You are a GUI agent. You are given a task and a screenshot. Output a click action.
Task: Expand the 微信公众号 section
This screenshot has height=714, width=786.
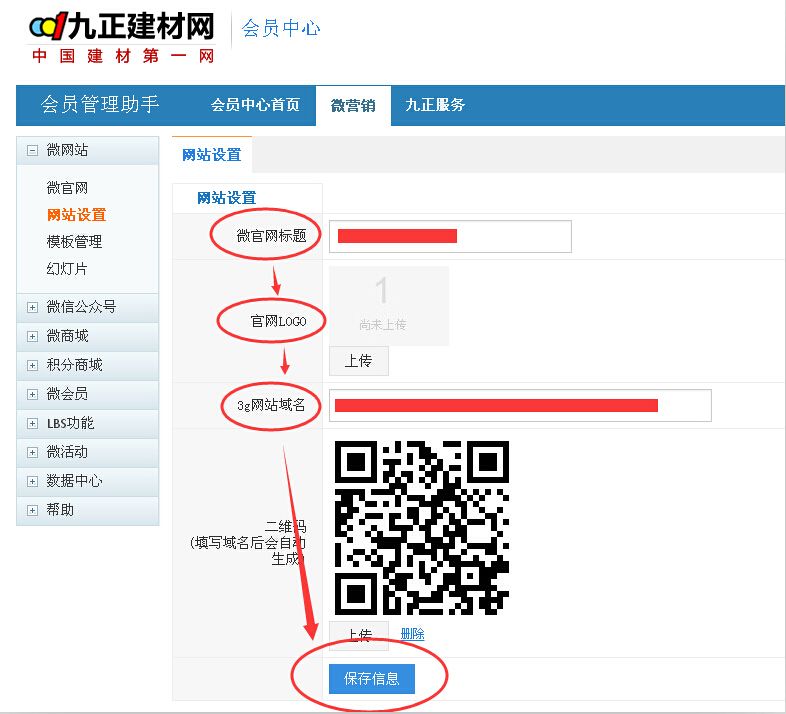(33, 307)
